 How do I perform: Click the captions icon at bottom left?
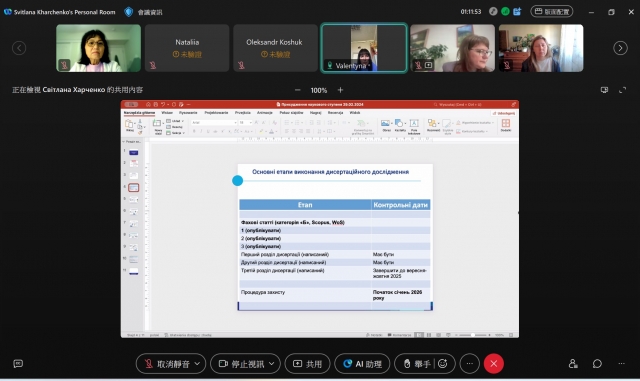(18, 363)
